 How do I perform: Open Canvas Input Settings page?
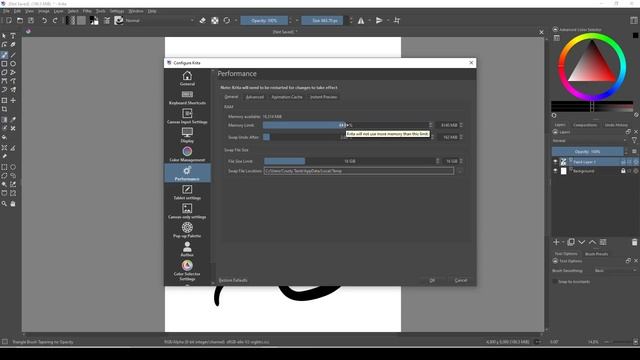coord(187,116)
